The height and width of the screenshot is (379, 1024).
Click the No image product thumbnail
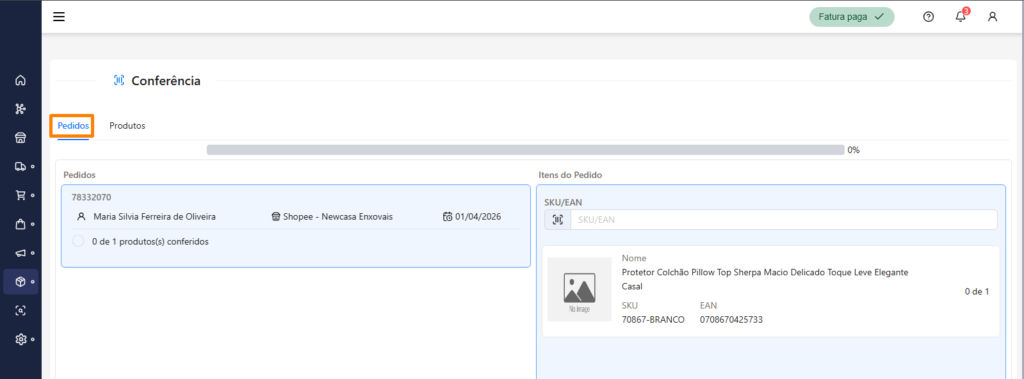tap(580, 289)
